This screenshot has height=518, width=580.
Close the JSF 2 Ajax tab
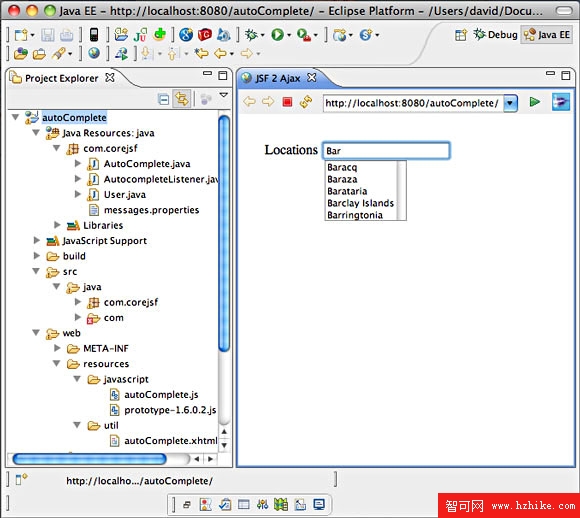coord(312,78)
